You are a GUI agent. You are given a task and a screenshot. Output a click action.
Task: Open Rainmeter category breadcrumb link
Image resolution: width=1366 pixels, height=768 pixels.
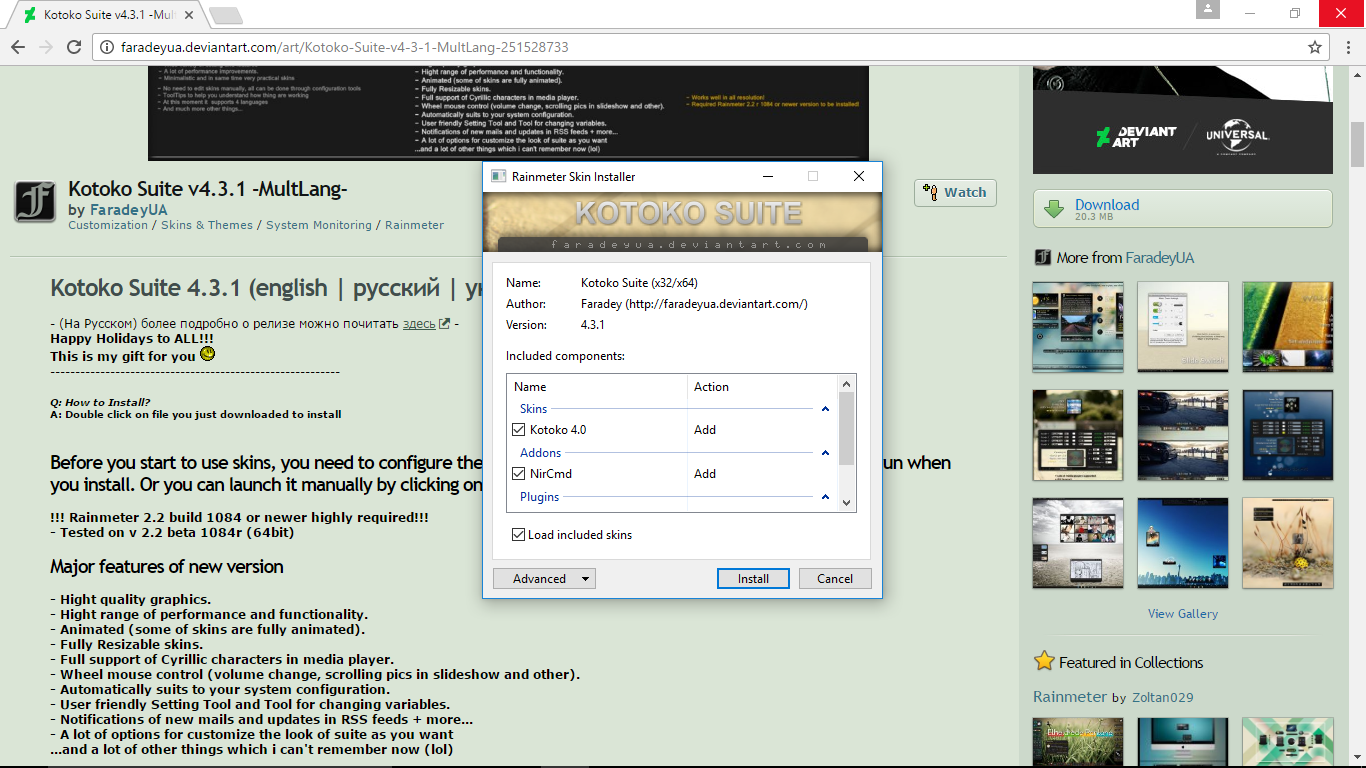tap(414, 225)
